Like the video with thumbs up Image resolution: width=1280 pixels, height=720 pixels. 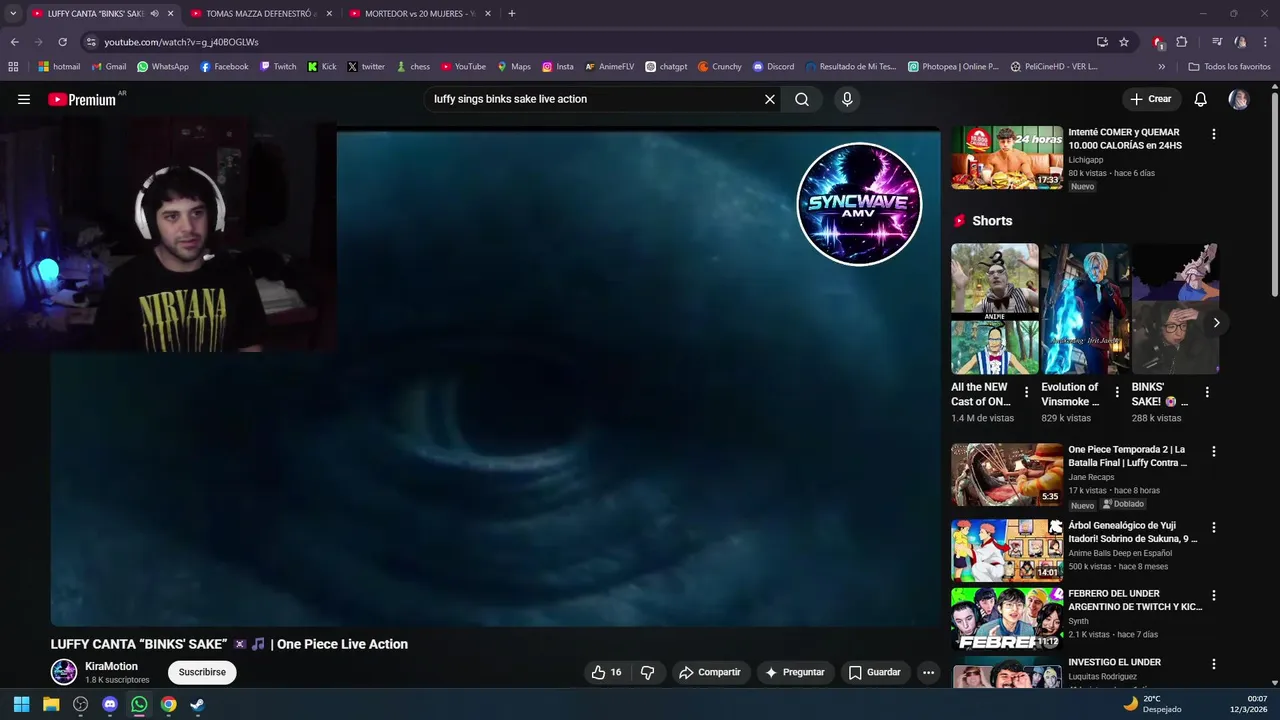[x=606, y=672]
